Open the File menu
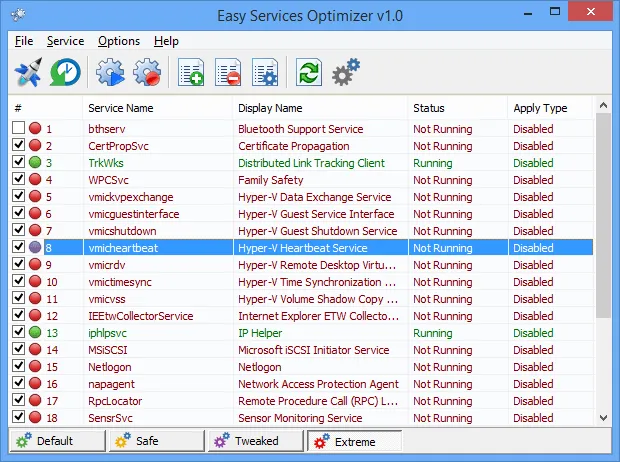This screenshot has width=620, height=462. [x=24, y=41]
